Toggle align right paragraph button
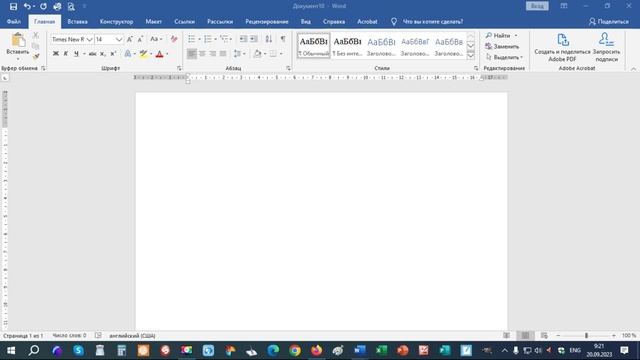The width and height of the screenshot is (640, 360). [x=213, y=54]
